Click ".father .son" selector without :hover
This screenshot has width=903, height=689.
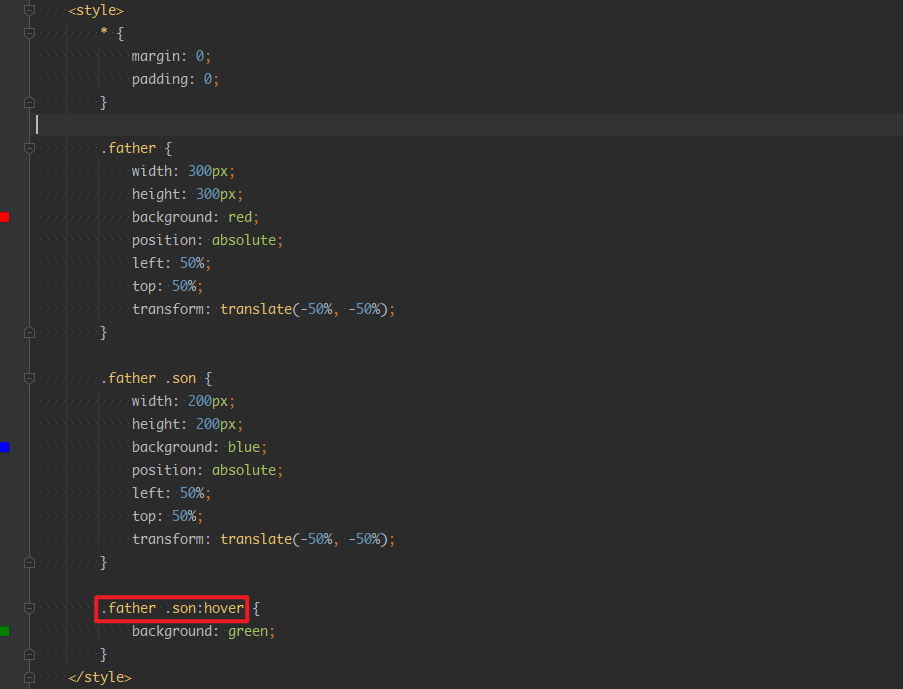pyautogui.click(x=148, y=378)
